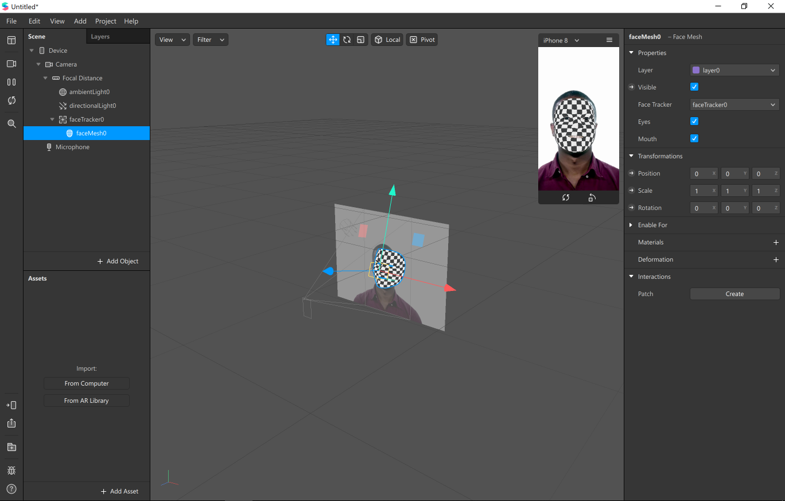The height and width of the screenshot is (501, 785).
Task: Collapse the Camera tree node
Action: (39, 64)
